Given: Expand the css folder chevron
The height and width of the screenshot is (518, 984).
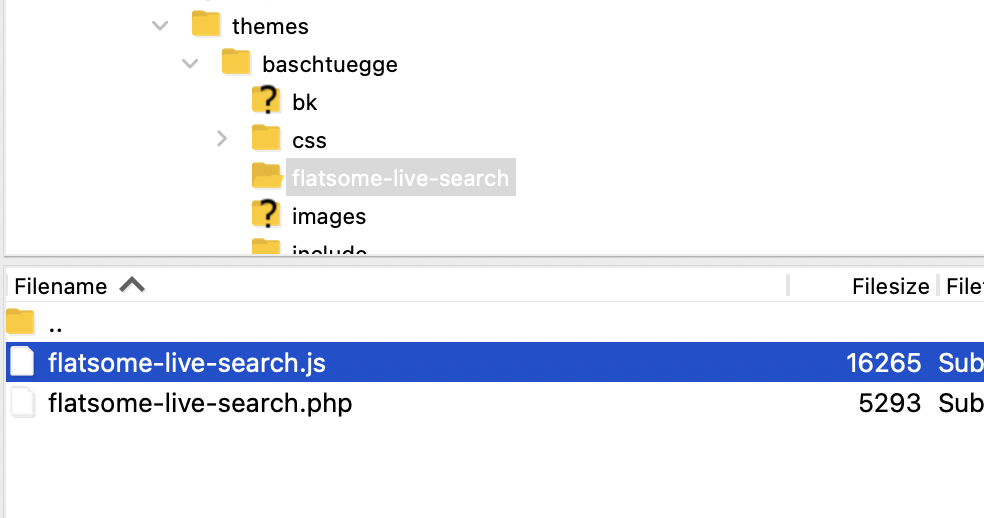Looking at the screenshot, I should click(x=222, y=139).
